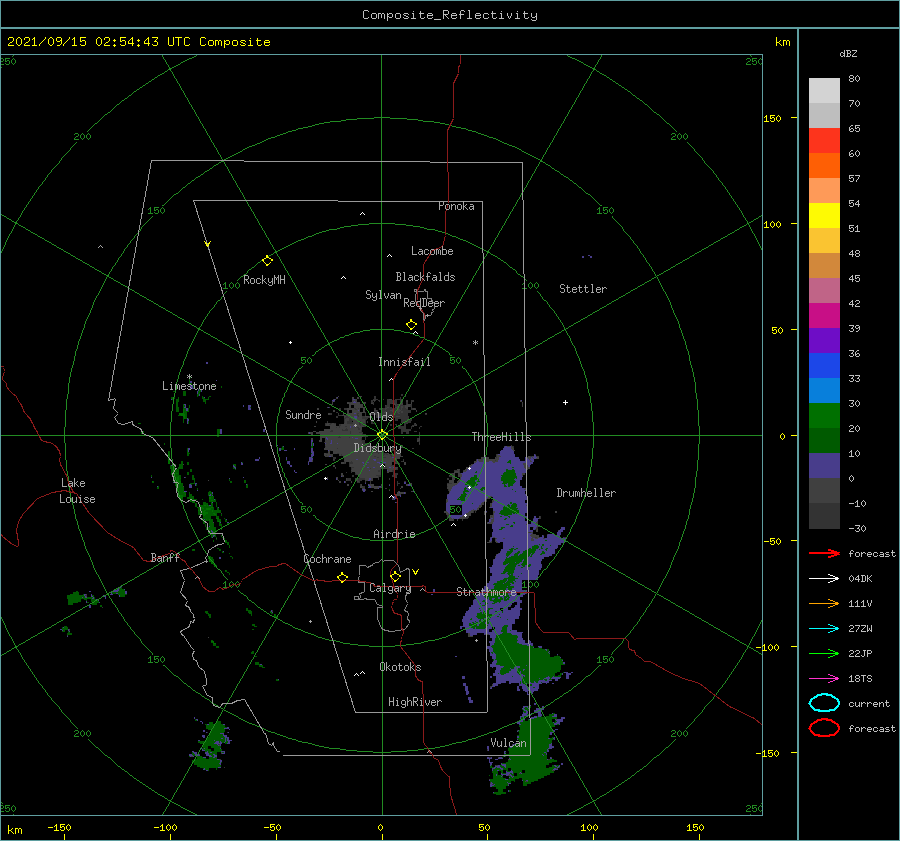Image resolution: width=900 pixels, height=841 pixels.
Task: Click the red forecast arrow in legend
Action: point(824,553)
